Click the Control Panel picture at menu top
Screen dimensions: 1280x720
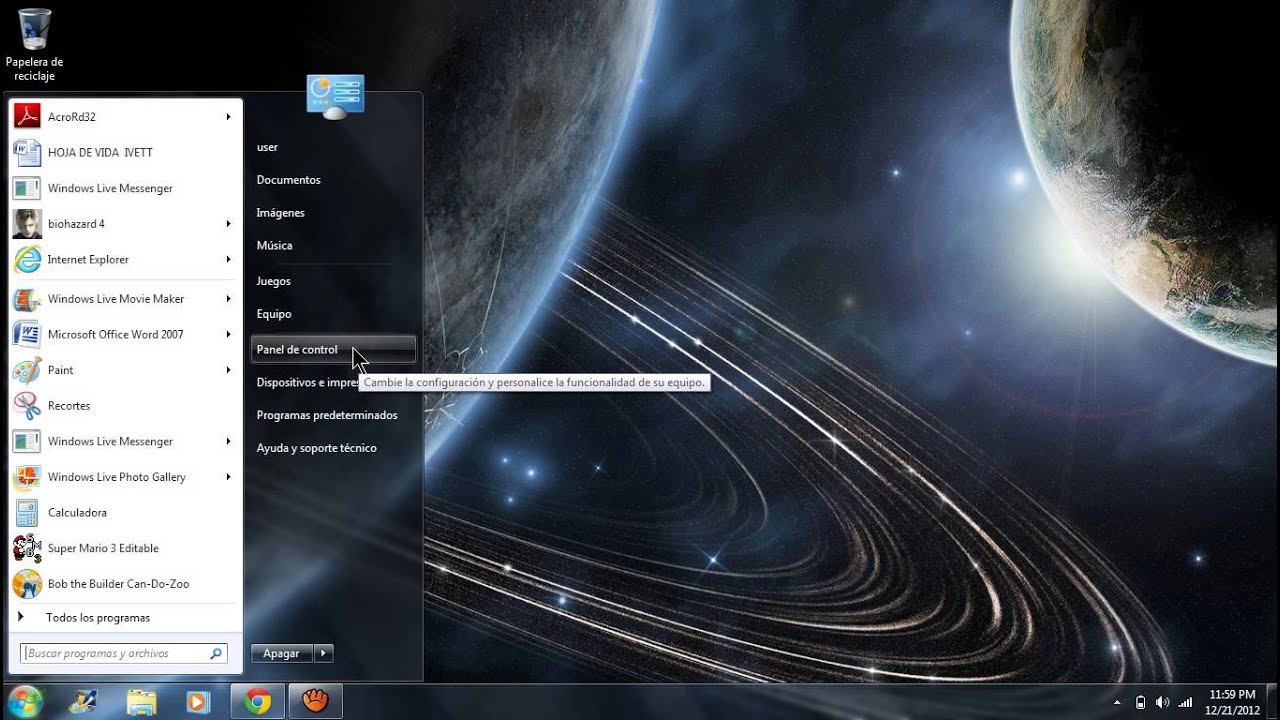coord(335,97)
